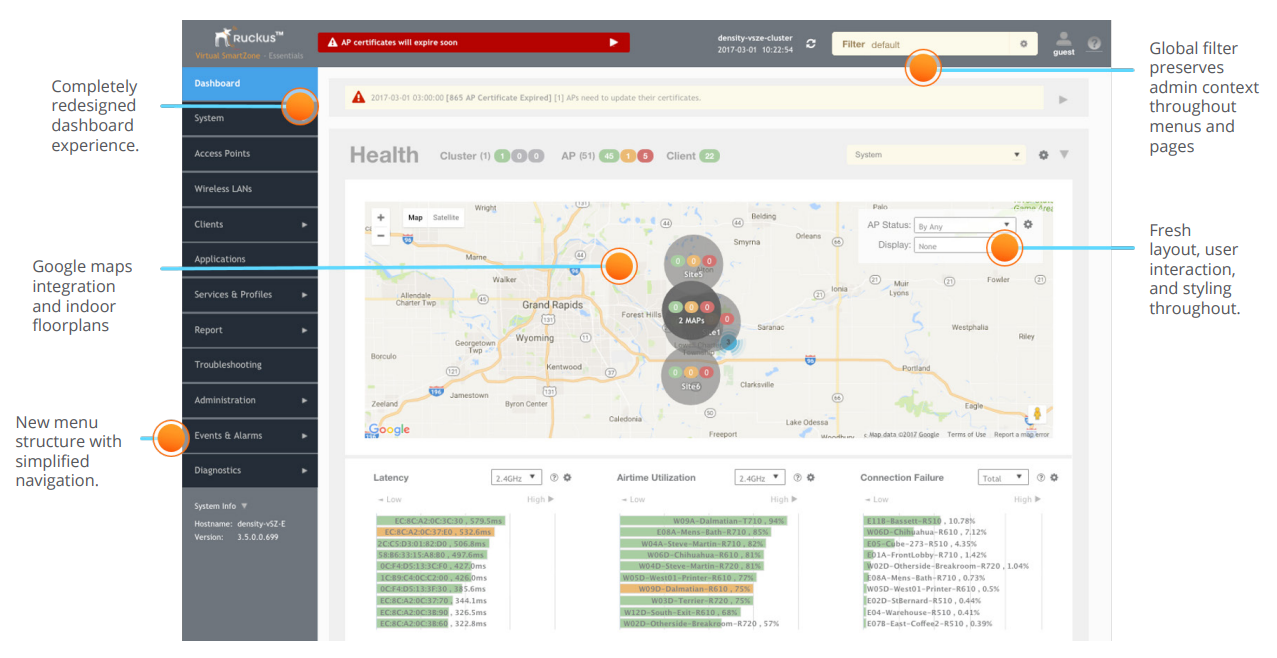Collapse the Health panel with the arrow
Screen dimensions: 1277x658
(x=1064, y=155)
